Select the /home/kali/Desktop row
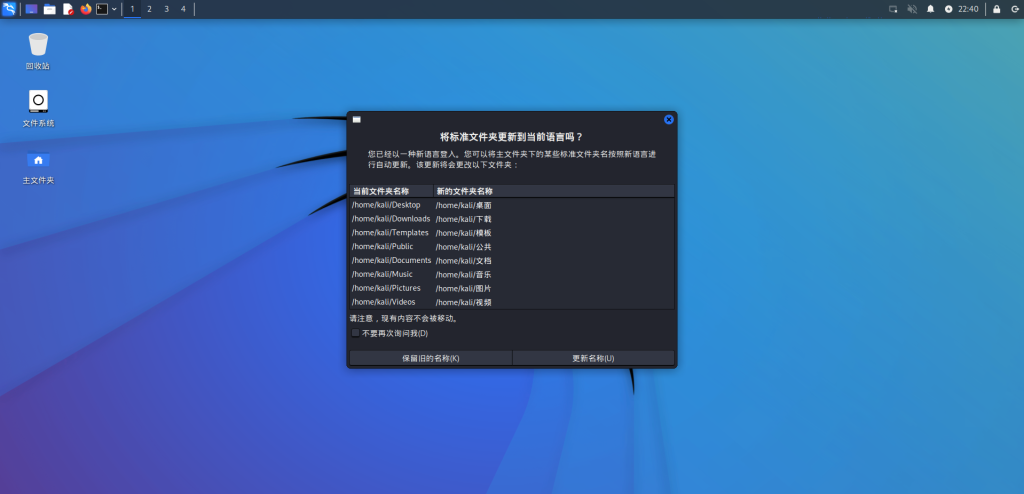 pyautogui.click(x=512, y=205)
